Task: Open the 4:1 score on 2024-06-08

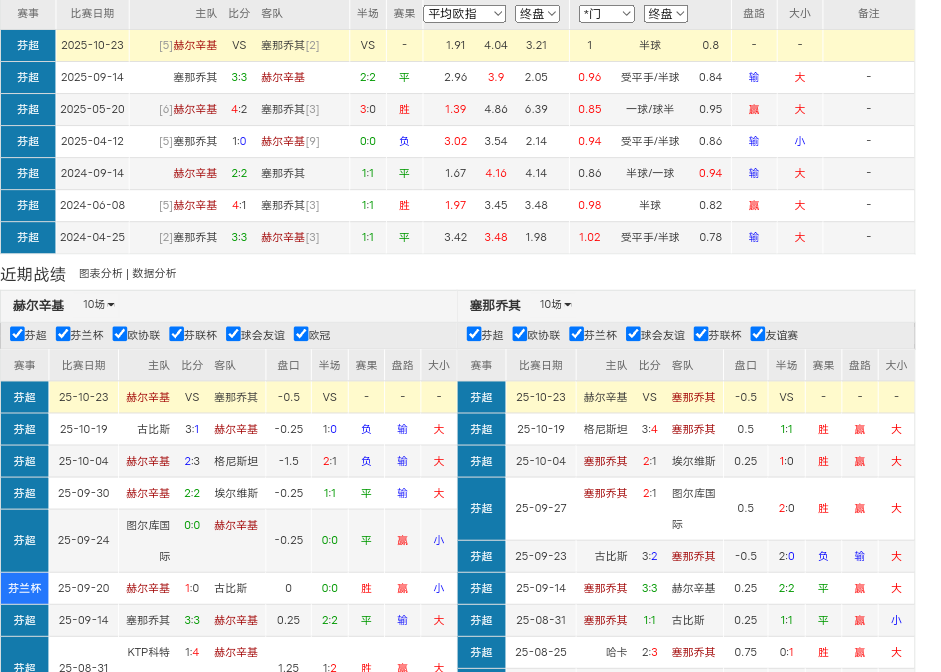Action: 239,205
